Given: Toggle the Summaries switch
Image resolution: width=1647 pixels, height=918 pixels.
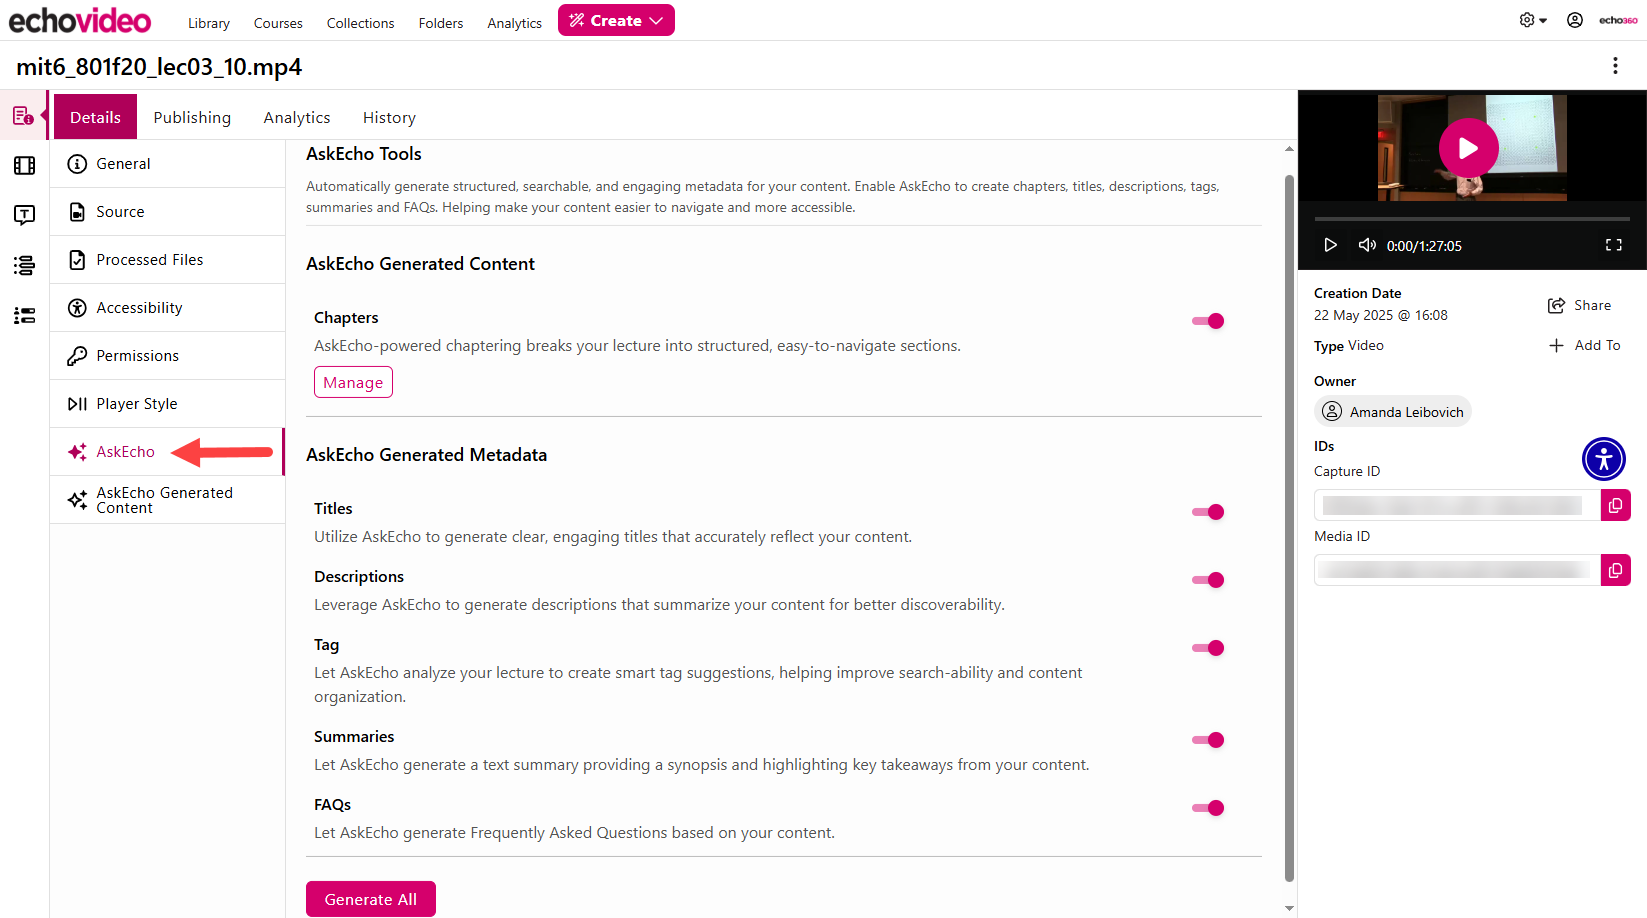Looking at the screenshot, I should coord(1208,740).
